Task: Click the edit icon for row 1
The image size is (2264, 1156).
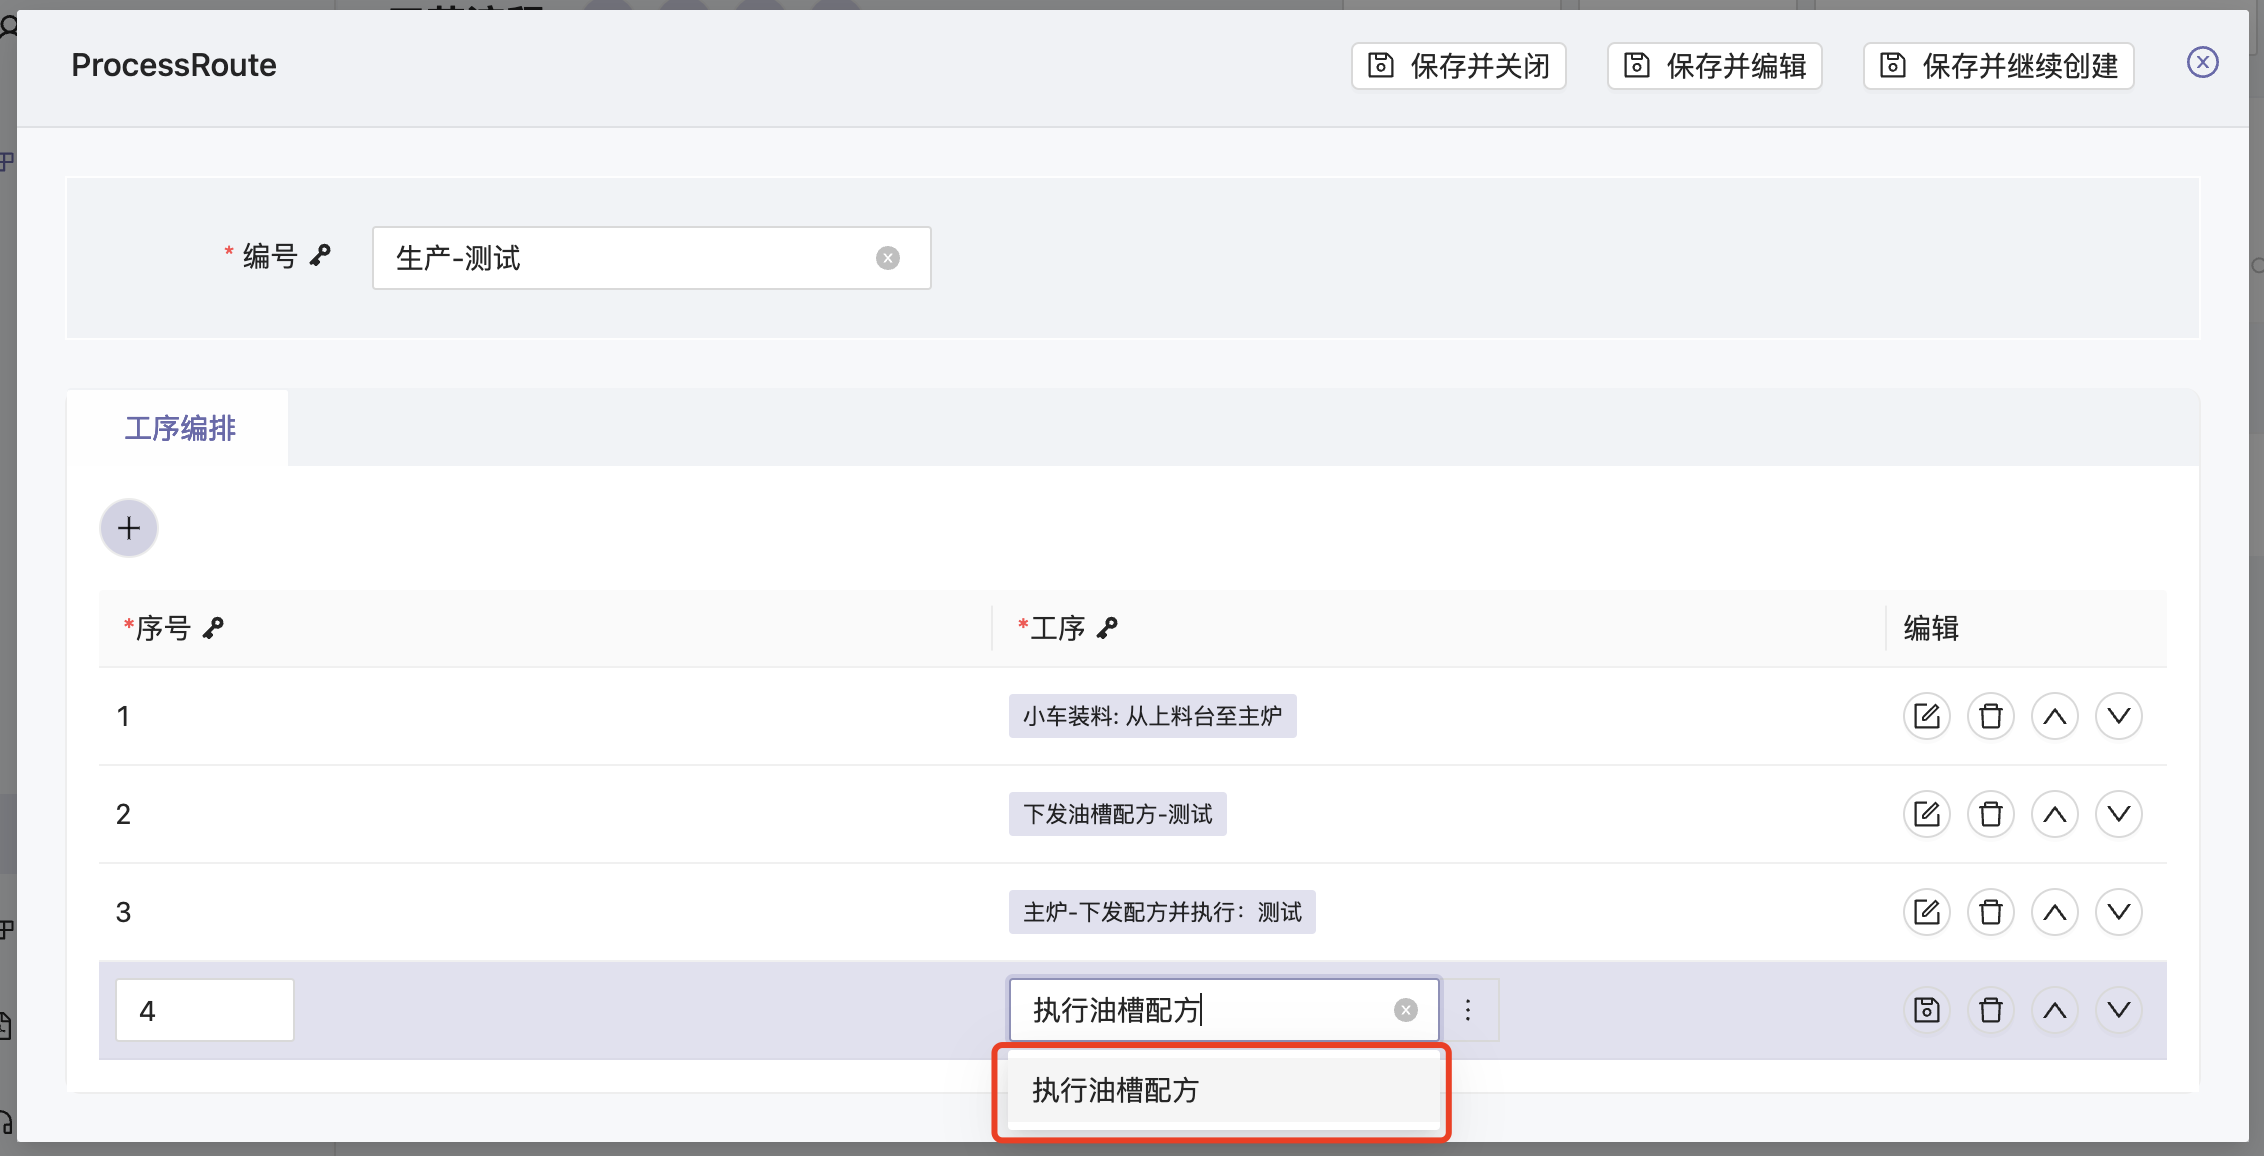Action: pos(1926,716)
